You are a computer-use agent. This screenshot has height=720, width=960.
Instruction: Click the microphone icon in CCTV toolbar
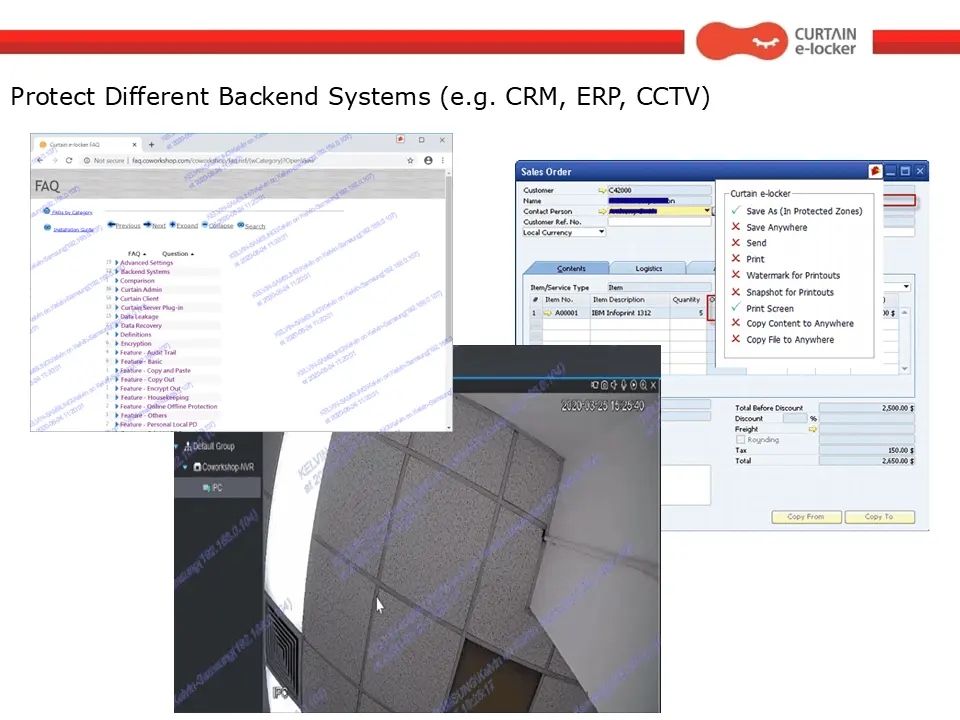[623, 385]
